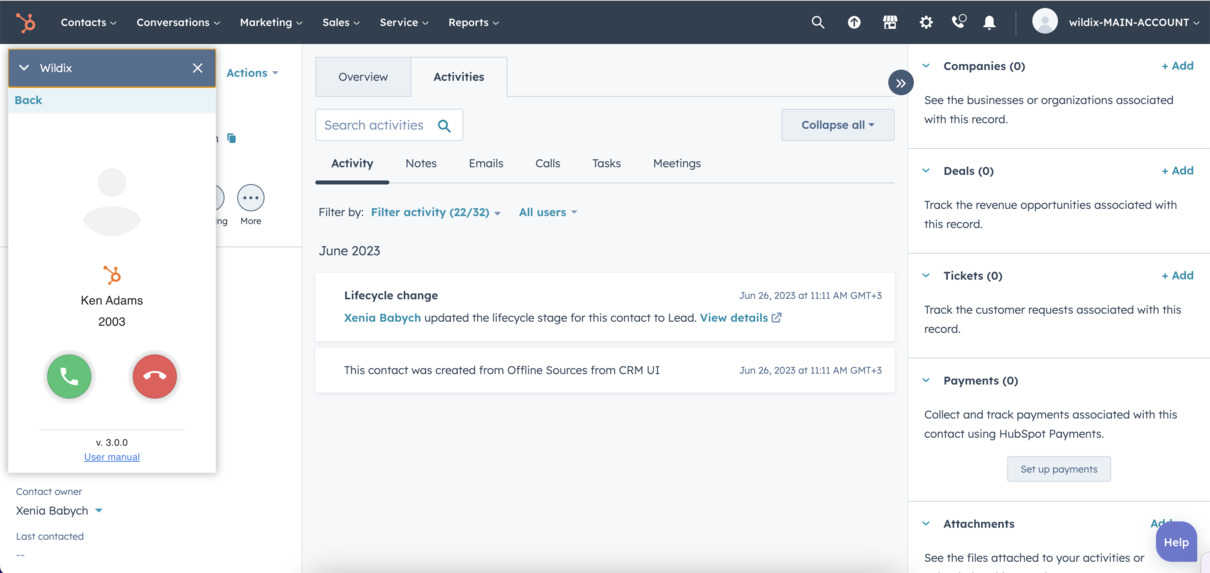
Task: Answer the incoming call with green button
Action: (69, 377)
